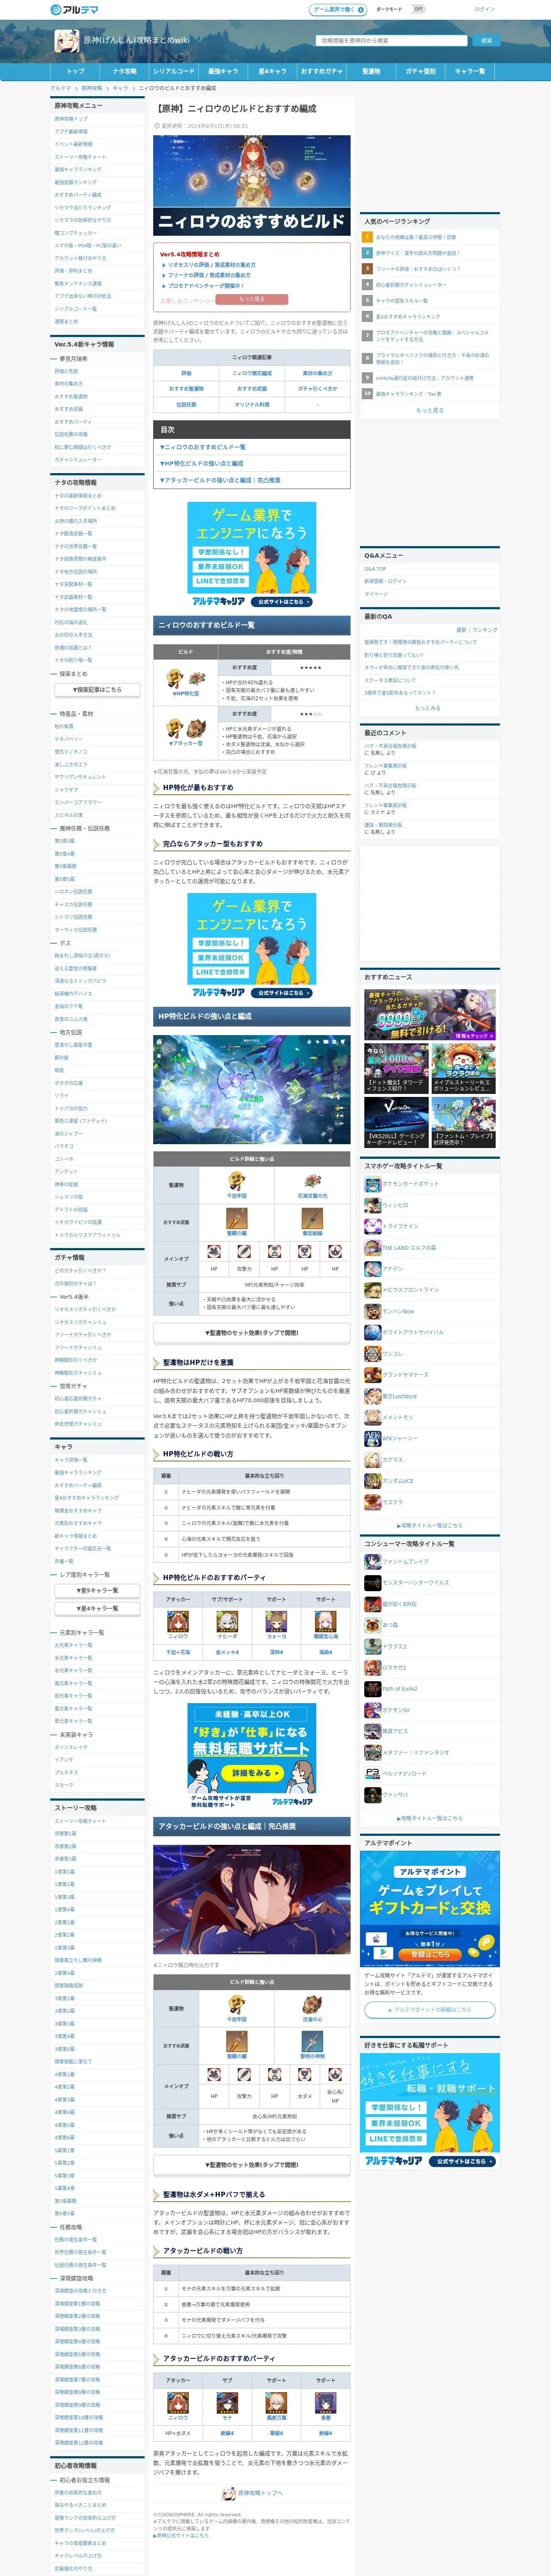551x2576 pixels.
Task: Click the アルテマ site logo
Action: pos(74,9)
